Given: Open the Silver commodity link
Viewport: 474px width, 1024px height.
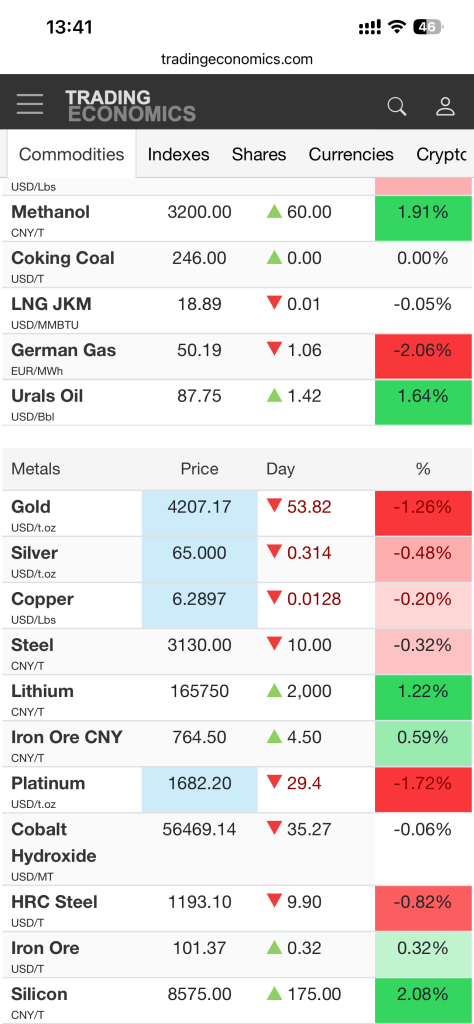Looking at the screenshot, I should click(x=35, y=552).
